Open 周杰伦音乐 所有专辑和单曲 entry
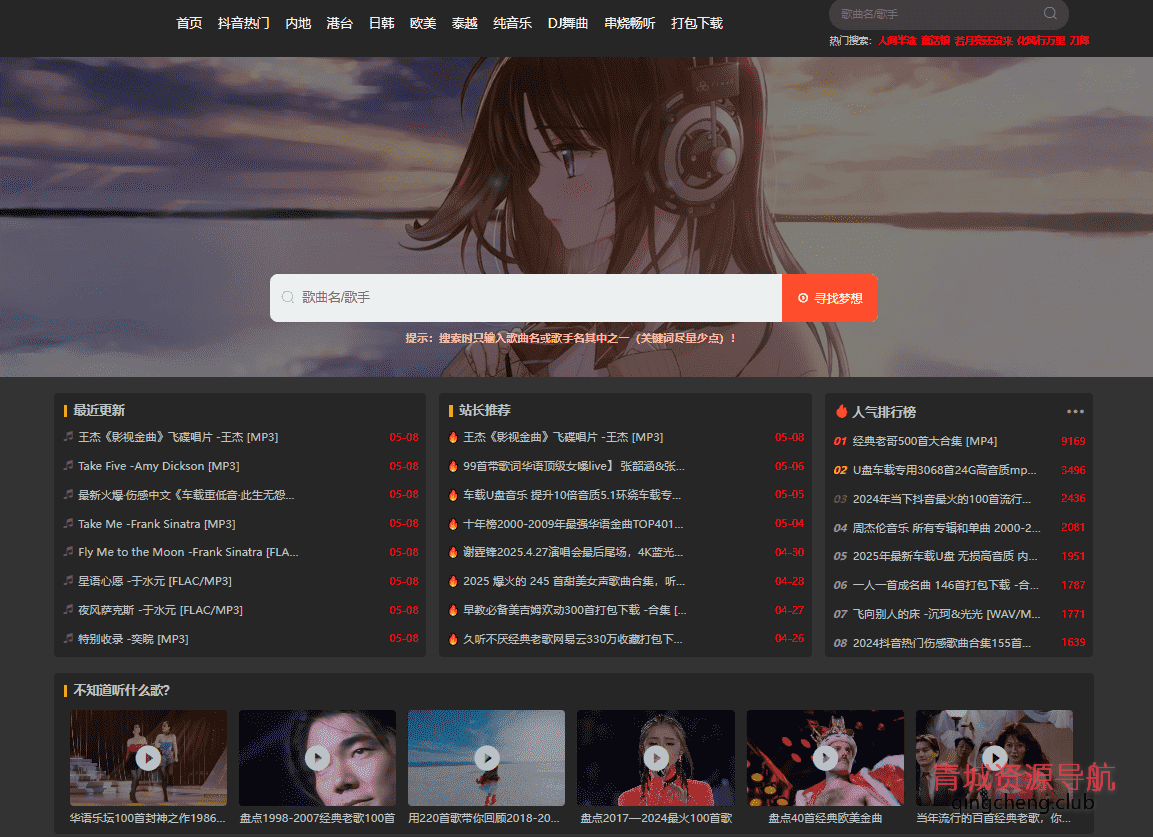This screenshot has height=837, width=1153. (x=946, y=527)
